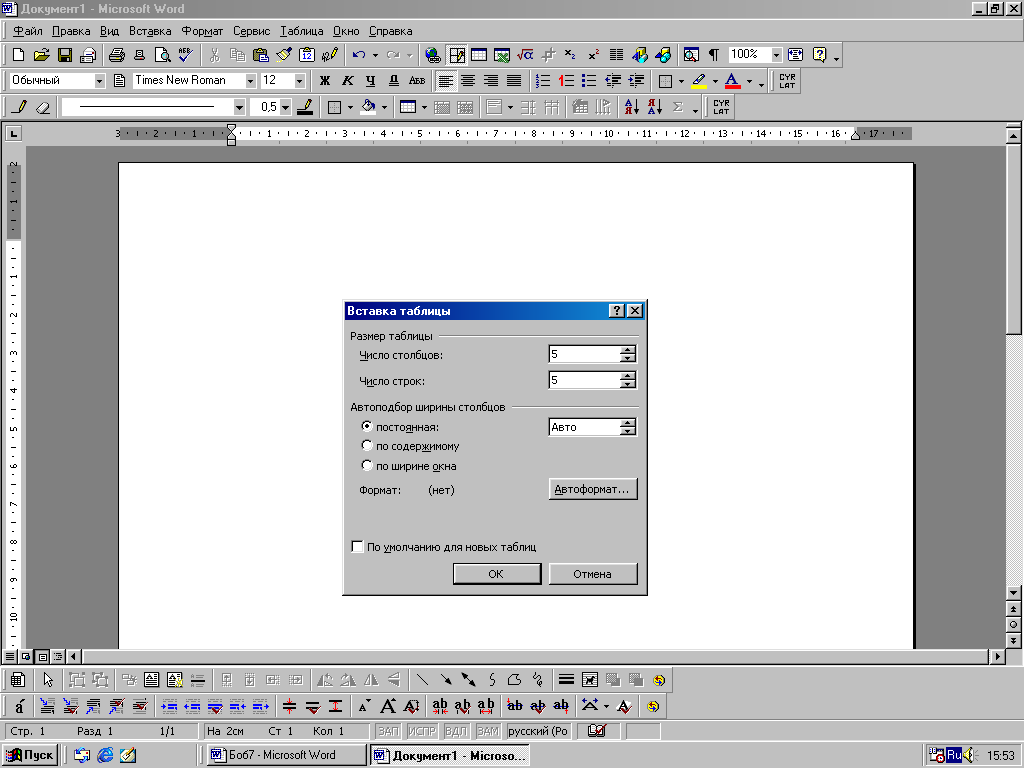Toggle the ИСПР status bar indicator
The height and width of the screenshot is (768, 1024).
click(x=422, y=731)
